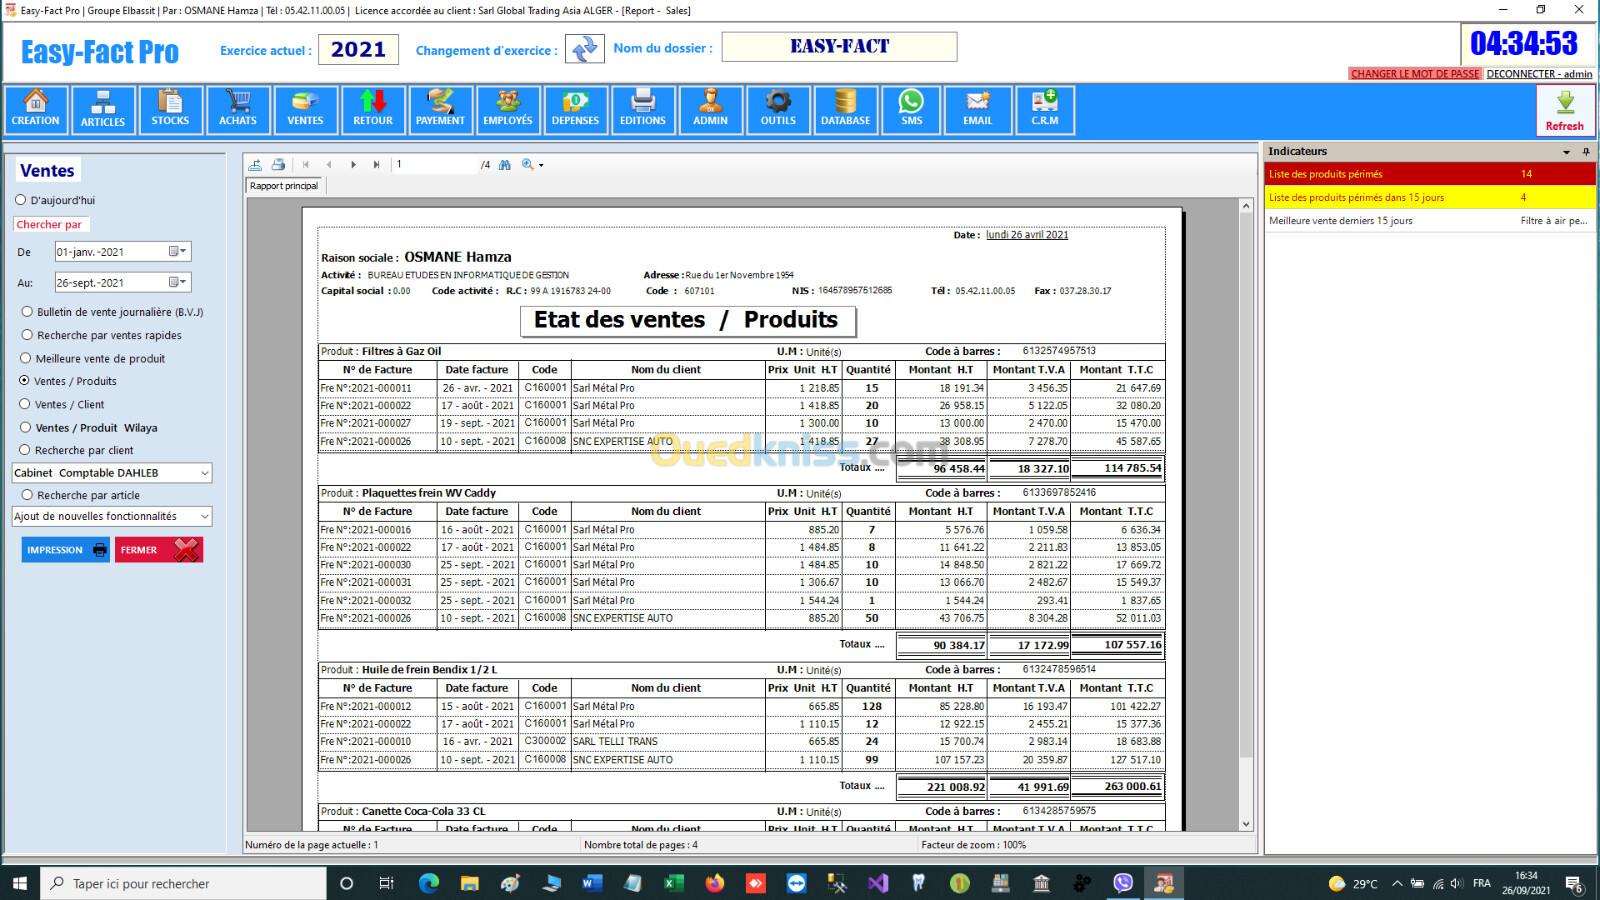Click the Changement d'exercice arrows icon

585,49
